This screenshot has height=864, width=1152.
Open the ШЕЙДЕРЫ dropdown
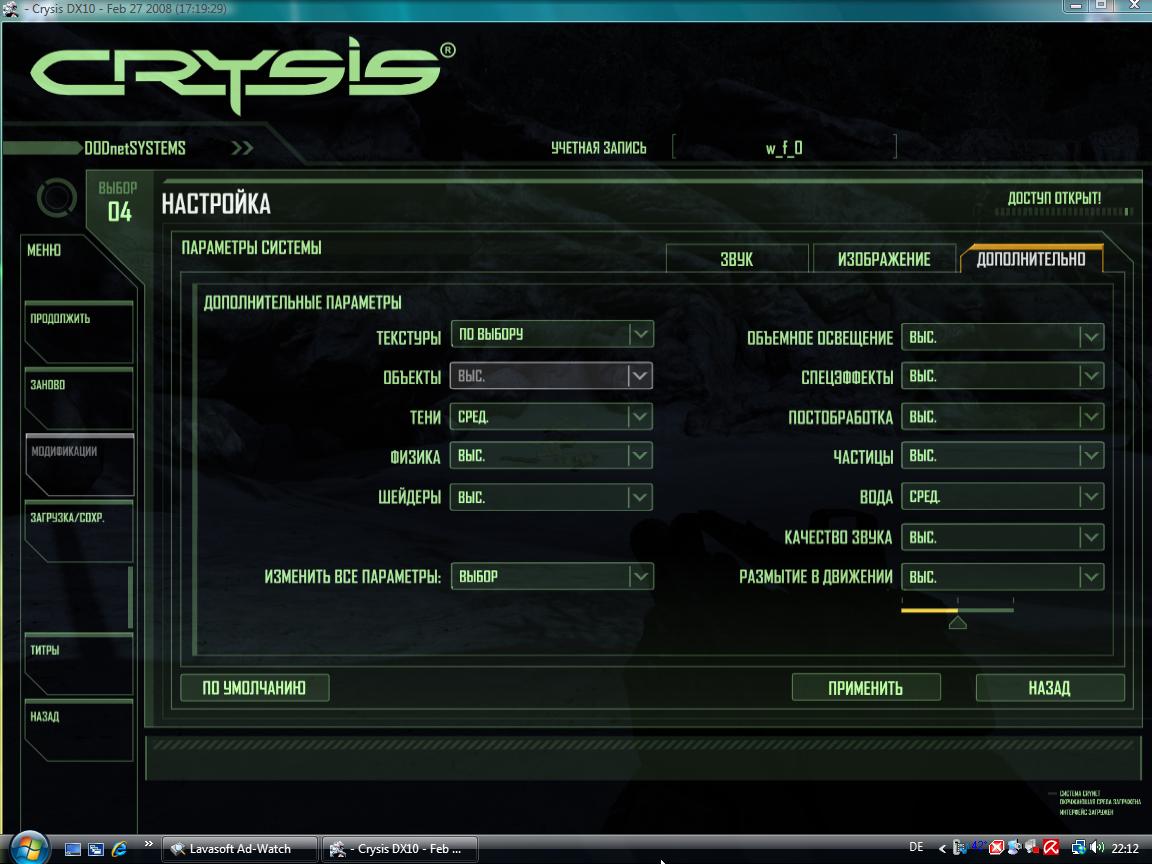pos(551,497)
